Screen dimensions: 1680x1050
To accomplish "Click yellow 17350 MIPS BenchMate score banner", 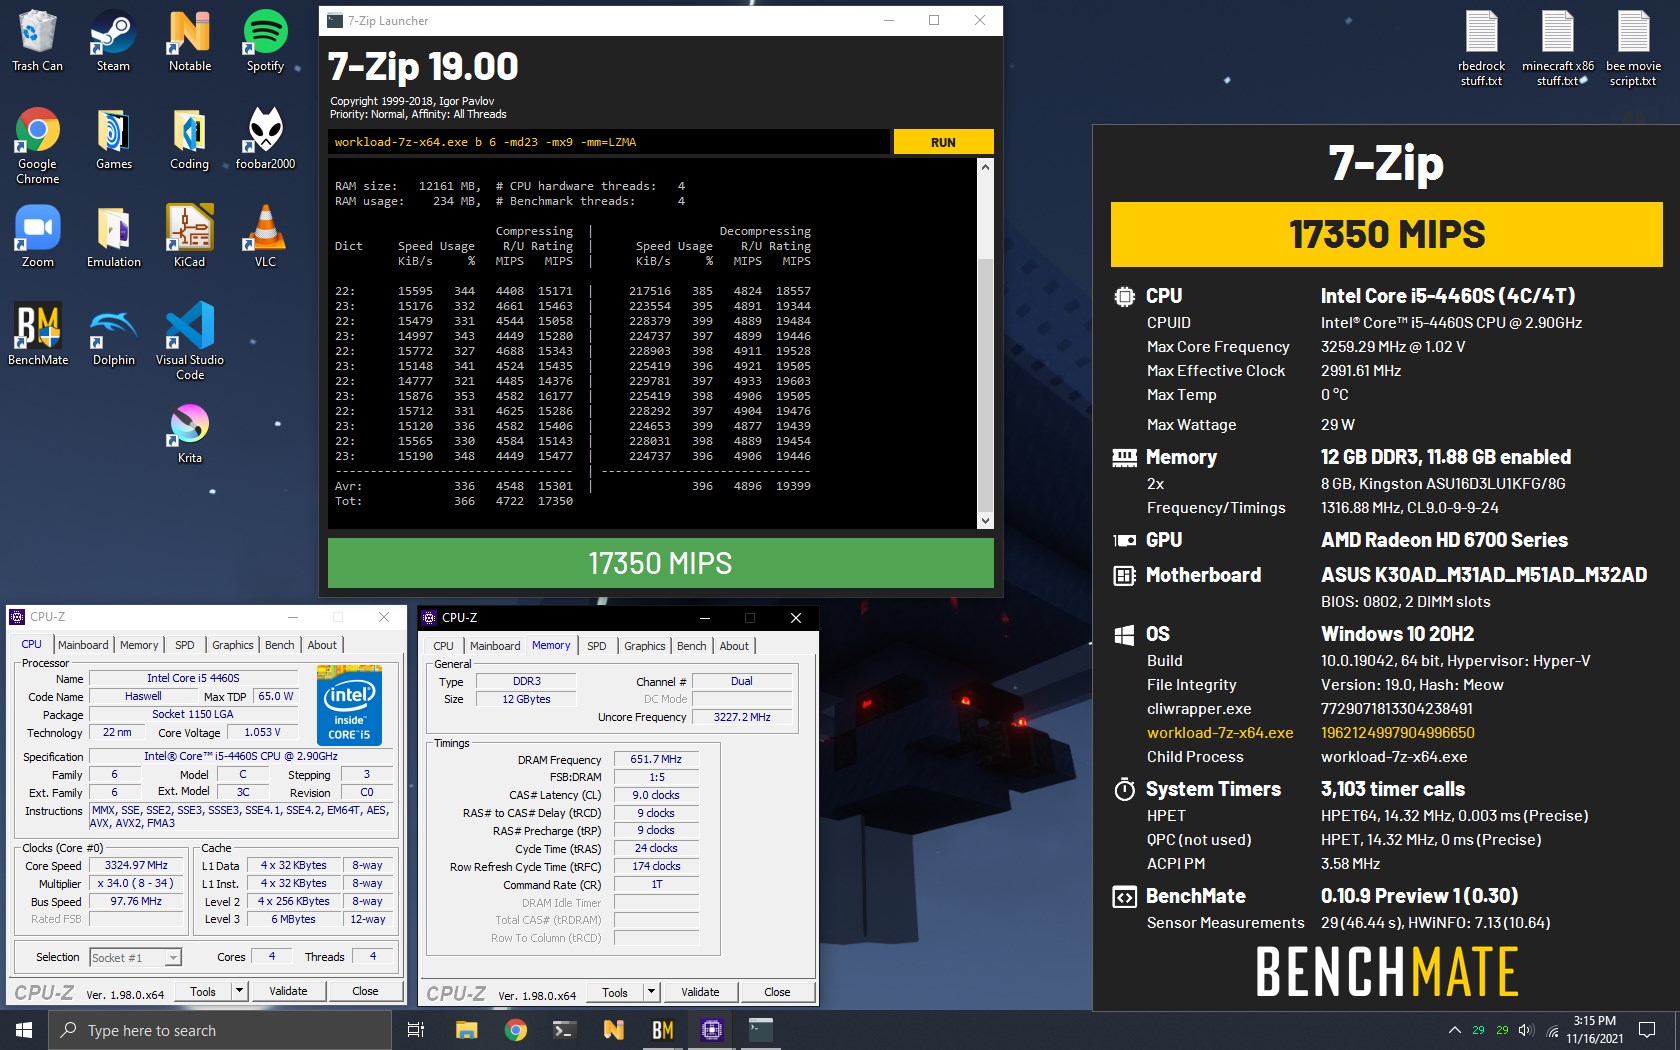I will pos(1386,234).
